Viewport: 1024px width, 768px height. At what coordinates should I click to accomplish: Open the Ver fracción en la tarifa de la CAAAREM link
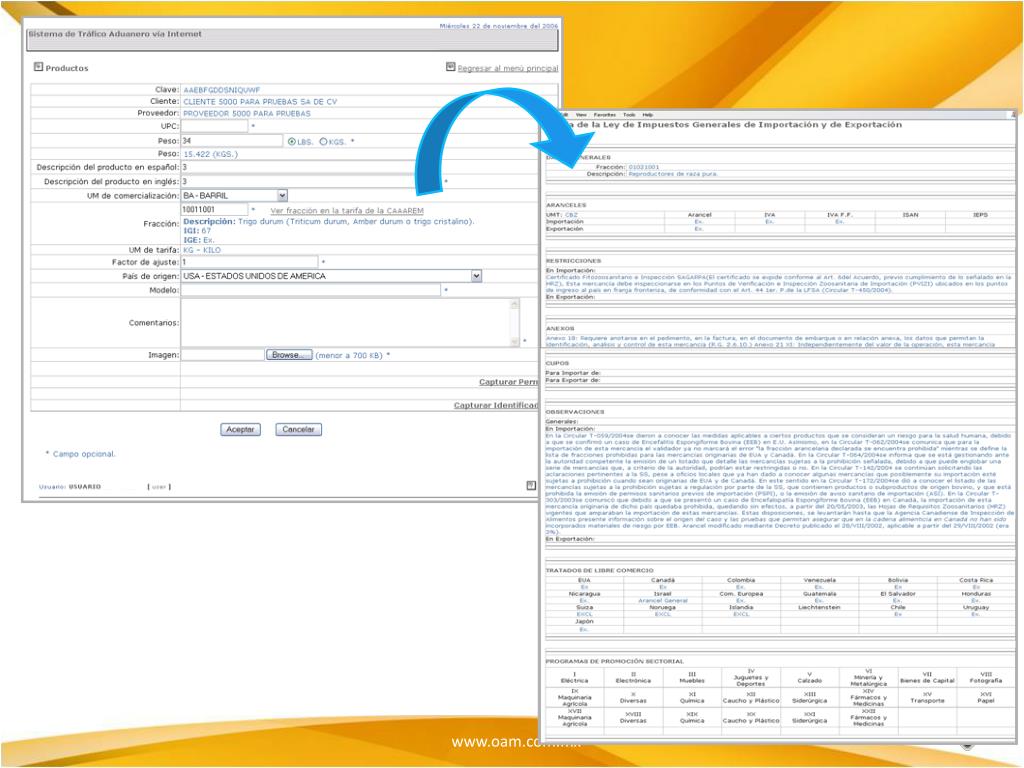click(x=347, y=210)
